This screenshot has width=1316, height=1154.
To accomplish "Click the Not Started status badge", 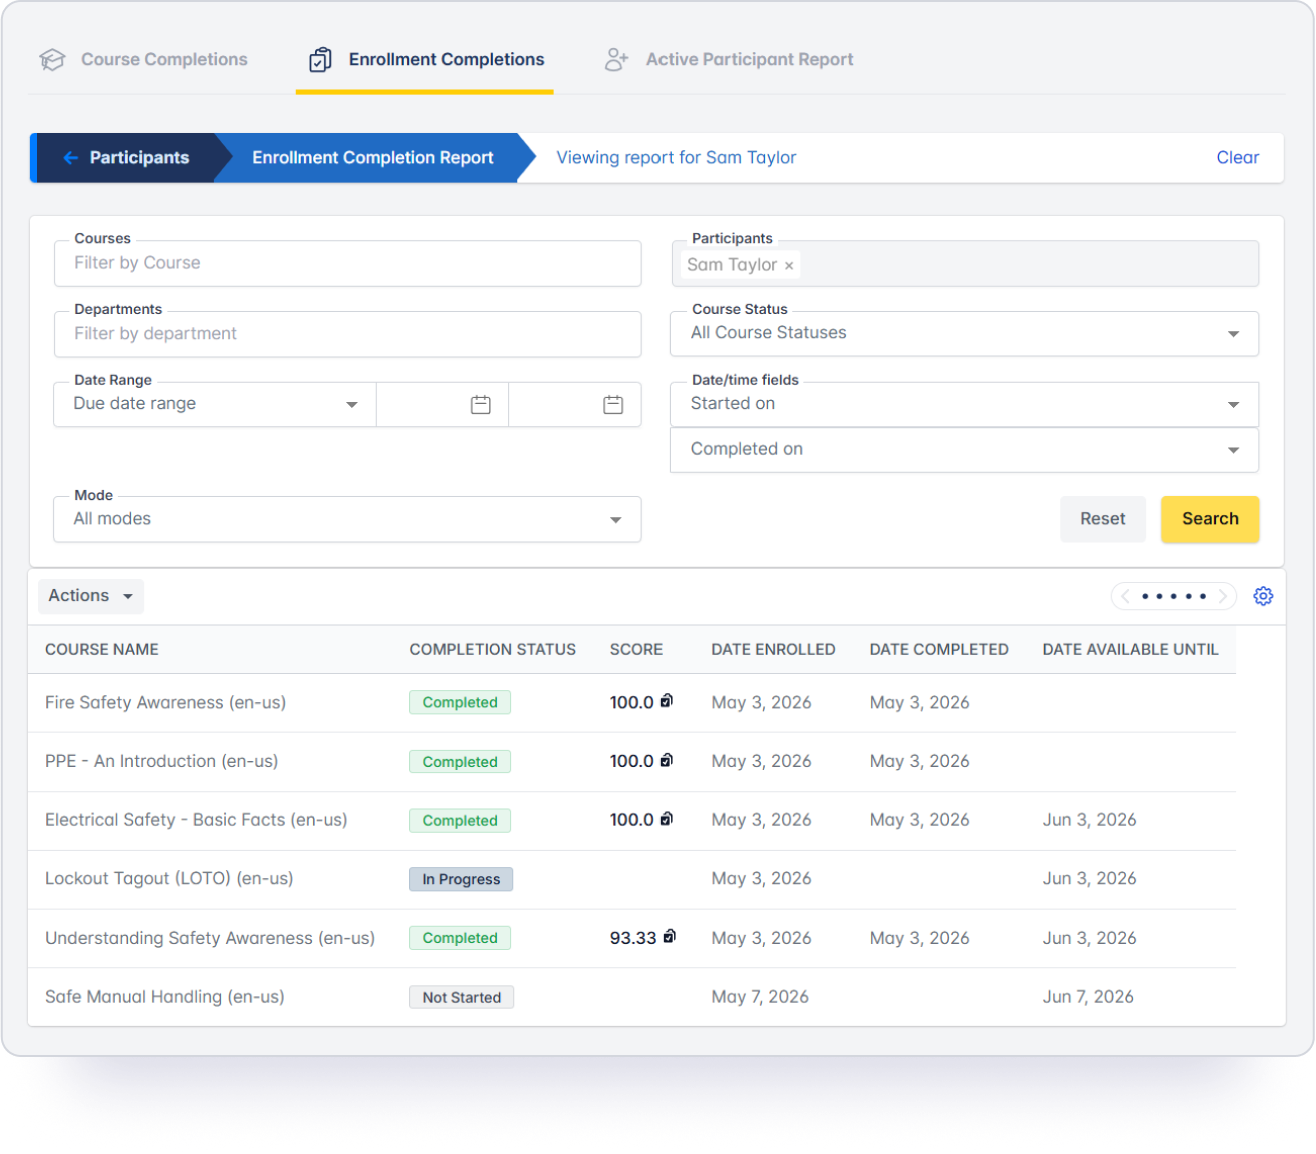I will point(461,997).
